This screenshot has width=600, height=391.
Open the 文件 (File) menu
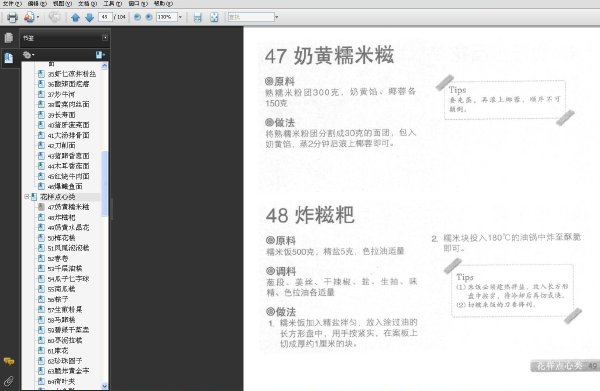pyautogui.click(x=12, y=3)
